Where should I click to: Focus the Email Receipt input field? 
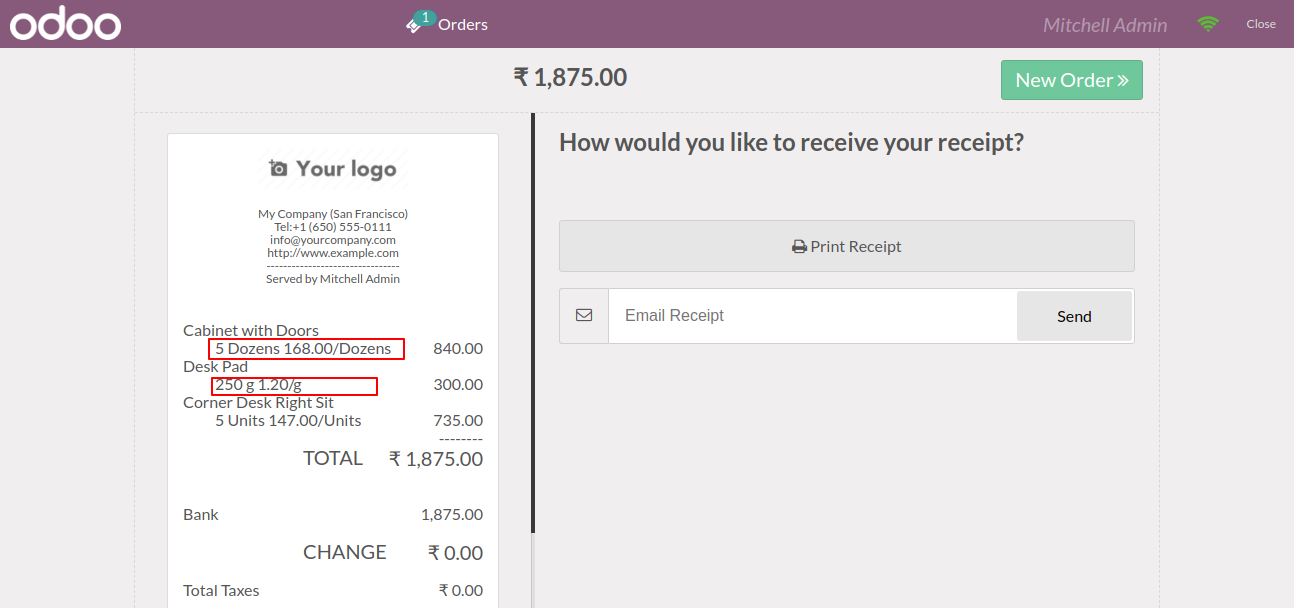[x=812, y=316]
